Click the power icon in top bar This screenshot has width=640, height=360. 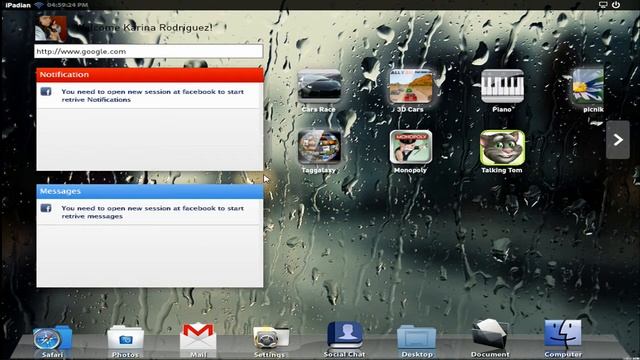click(x=616, y=5)
